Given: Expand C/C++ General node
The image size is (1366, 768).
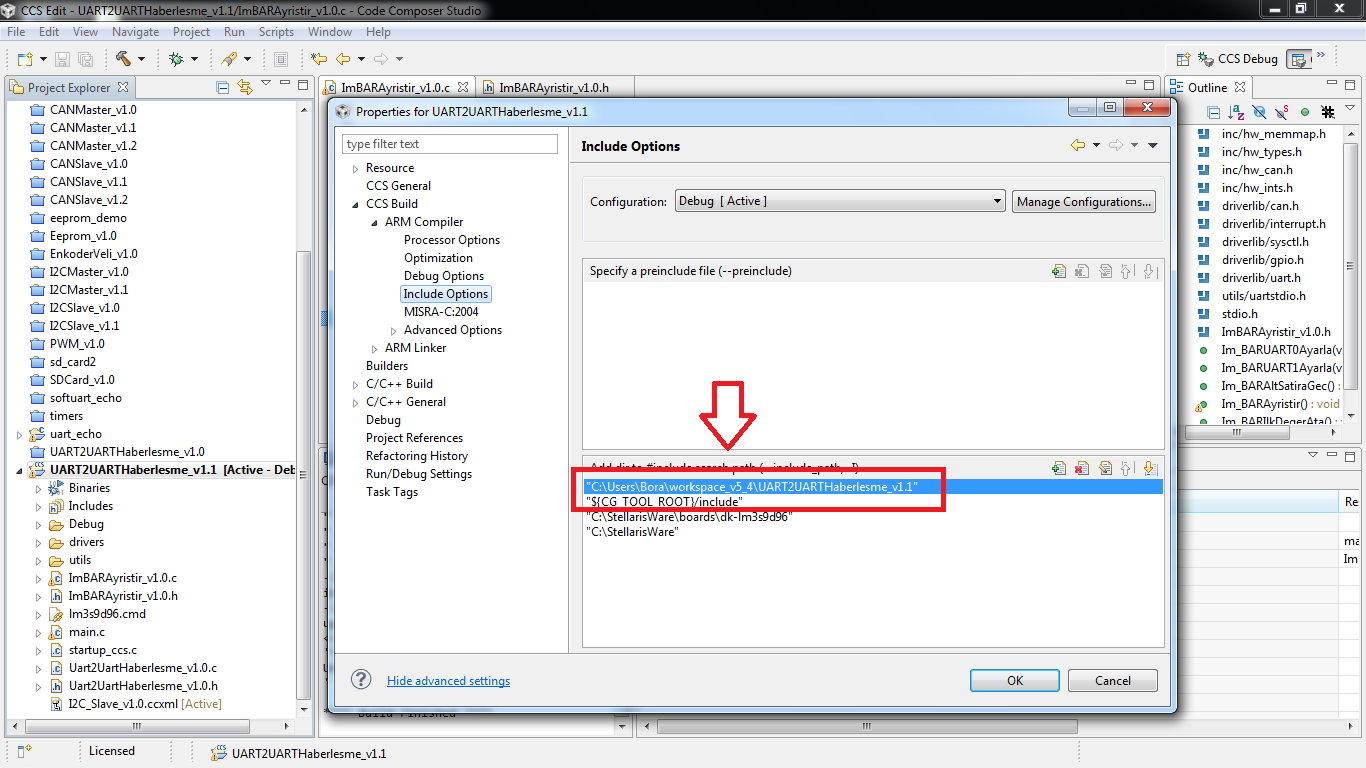Looking at the screenshot, I should tap(355, 402).
